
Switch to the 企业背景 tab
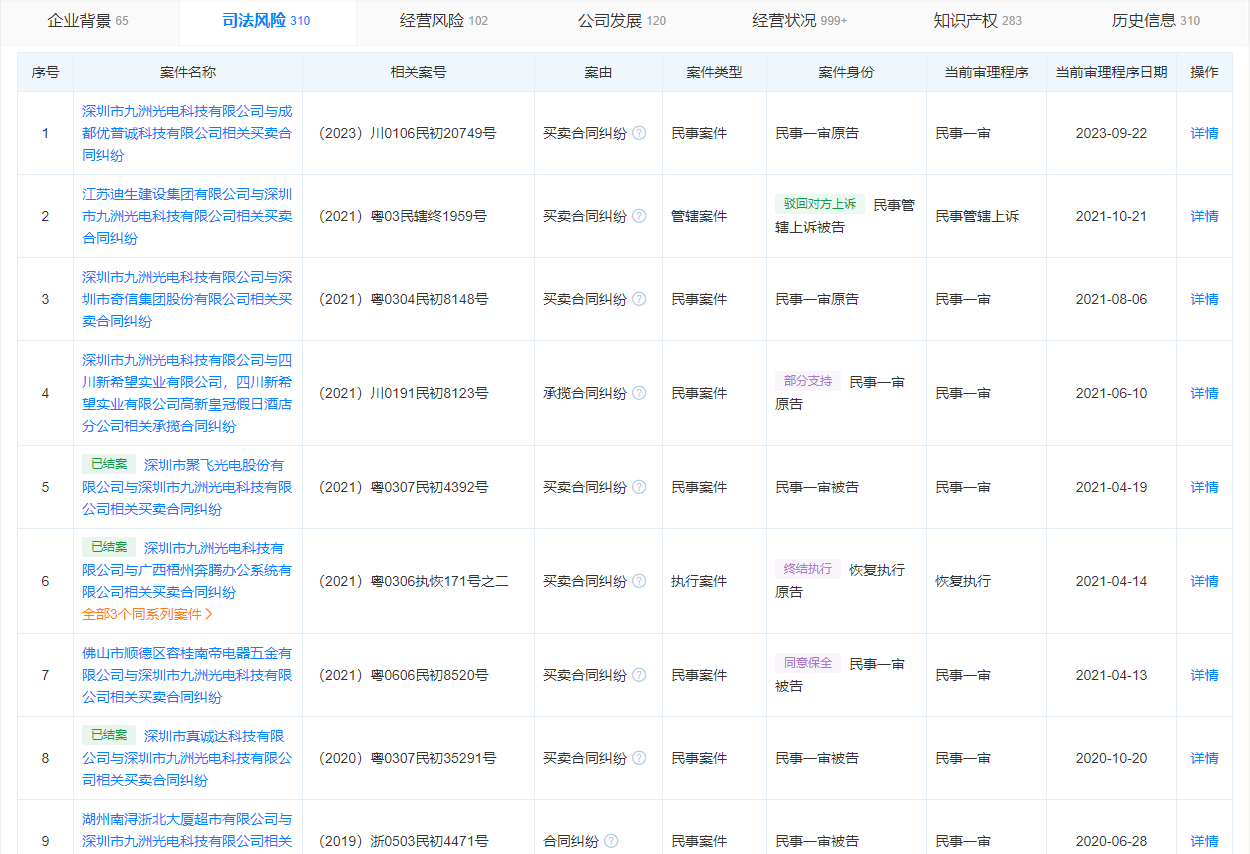tap(88, 21)
